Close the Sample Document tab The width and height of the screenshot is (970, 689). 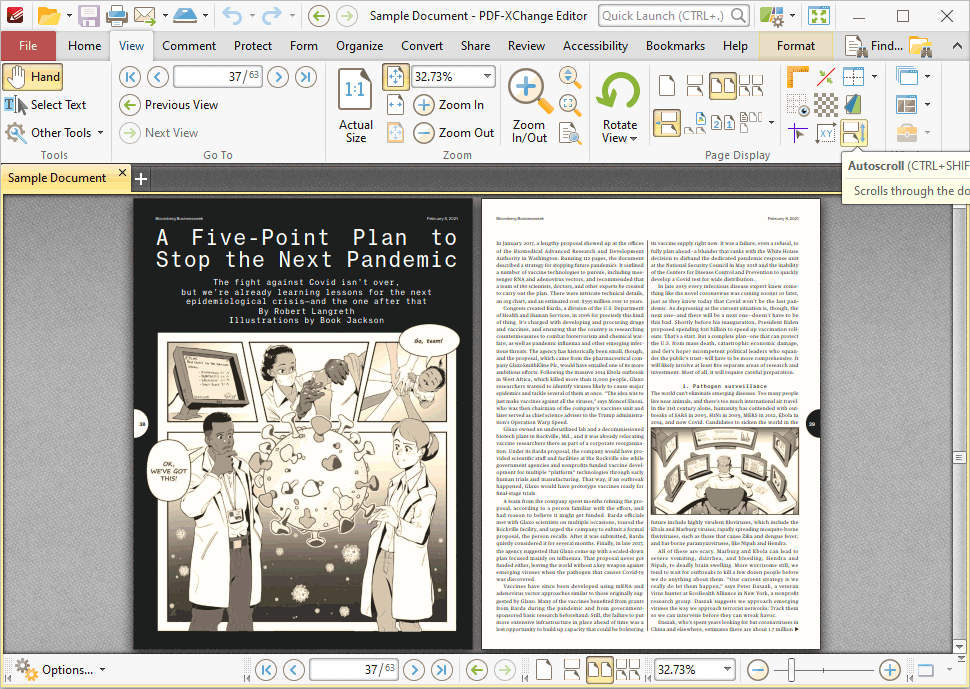pyautogui.click(x=122, y=173)
